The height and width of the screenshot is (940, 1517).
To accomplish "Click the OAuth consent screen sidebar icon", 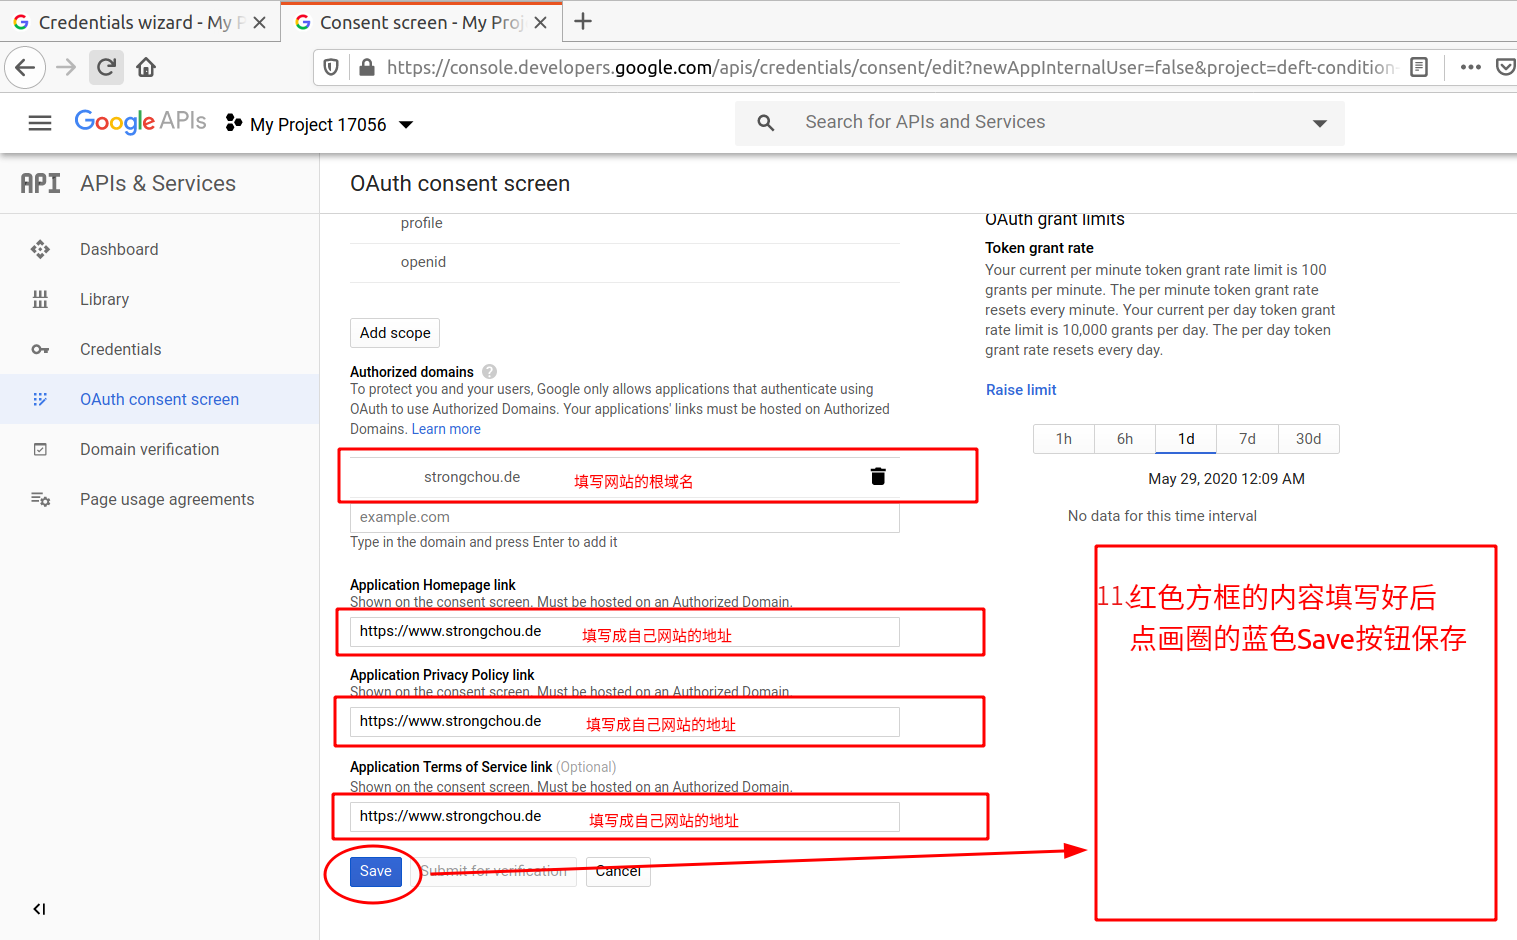I will pos(40,399).
